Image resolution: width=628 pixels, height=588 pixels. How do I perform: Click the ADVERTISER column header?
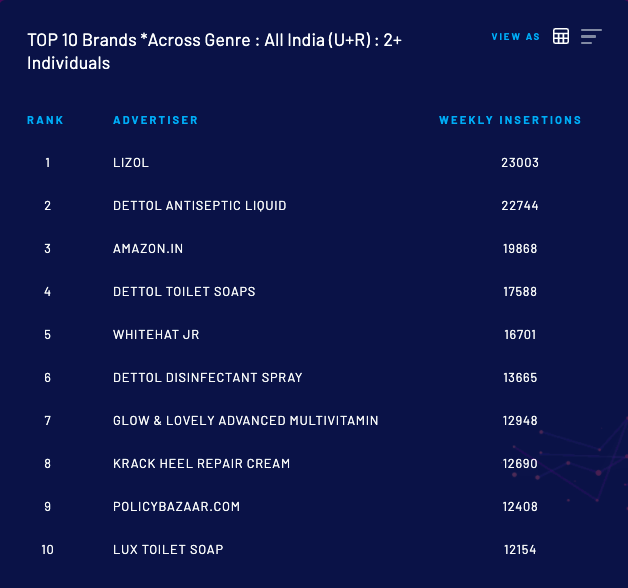pos(155,120)
